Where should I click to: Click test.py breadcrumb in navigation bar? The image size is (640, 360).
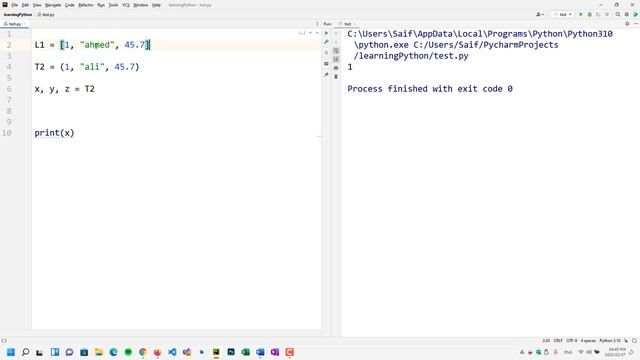pyautogui.click(x=46, y=15)
